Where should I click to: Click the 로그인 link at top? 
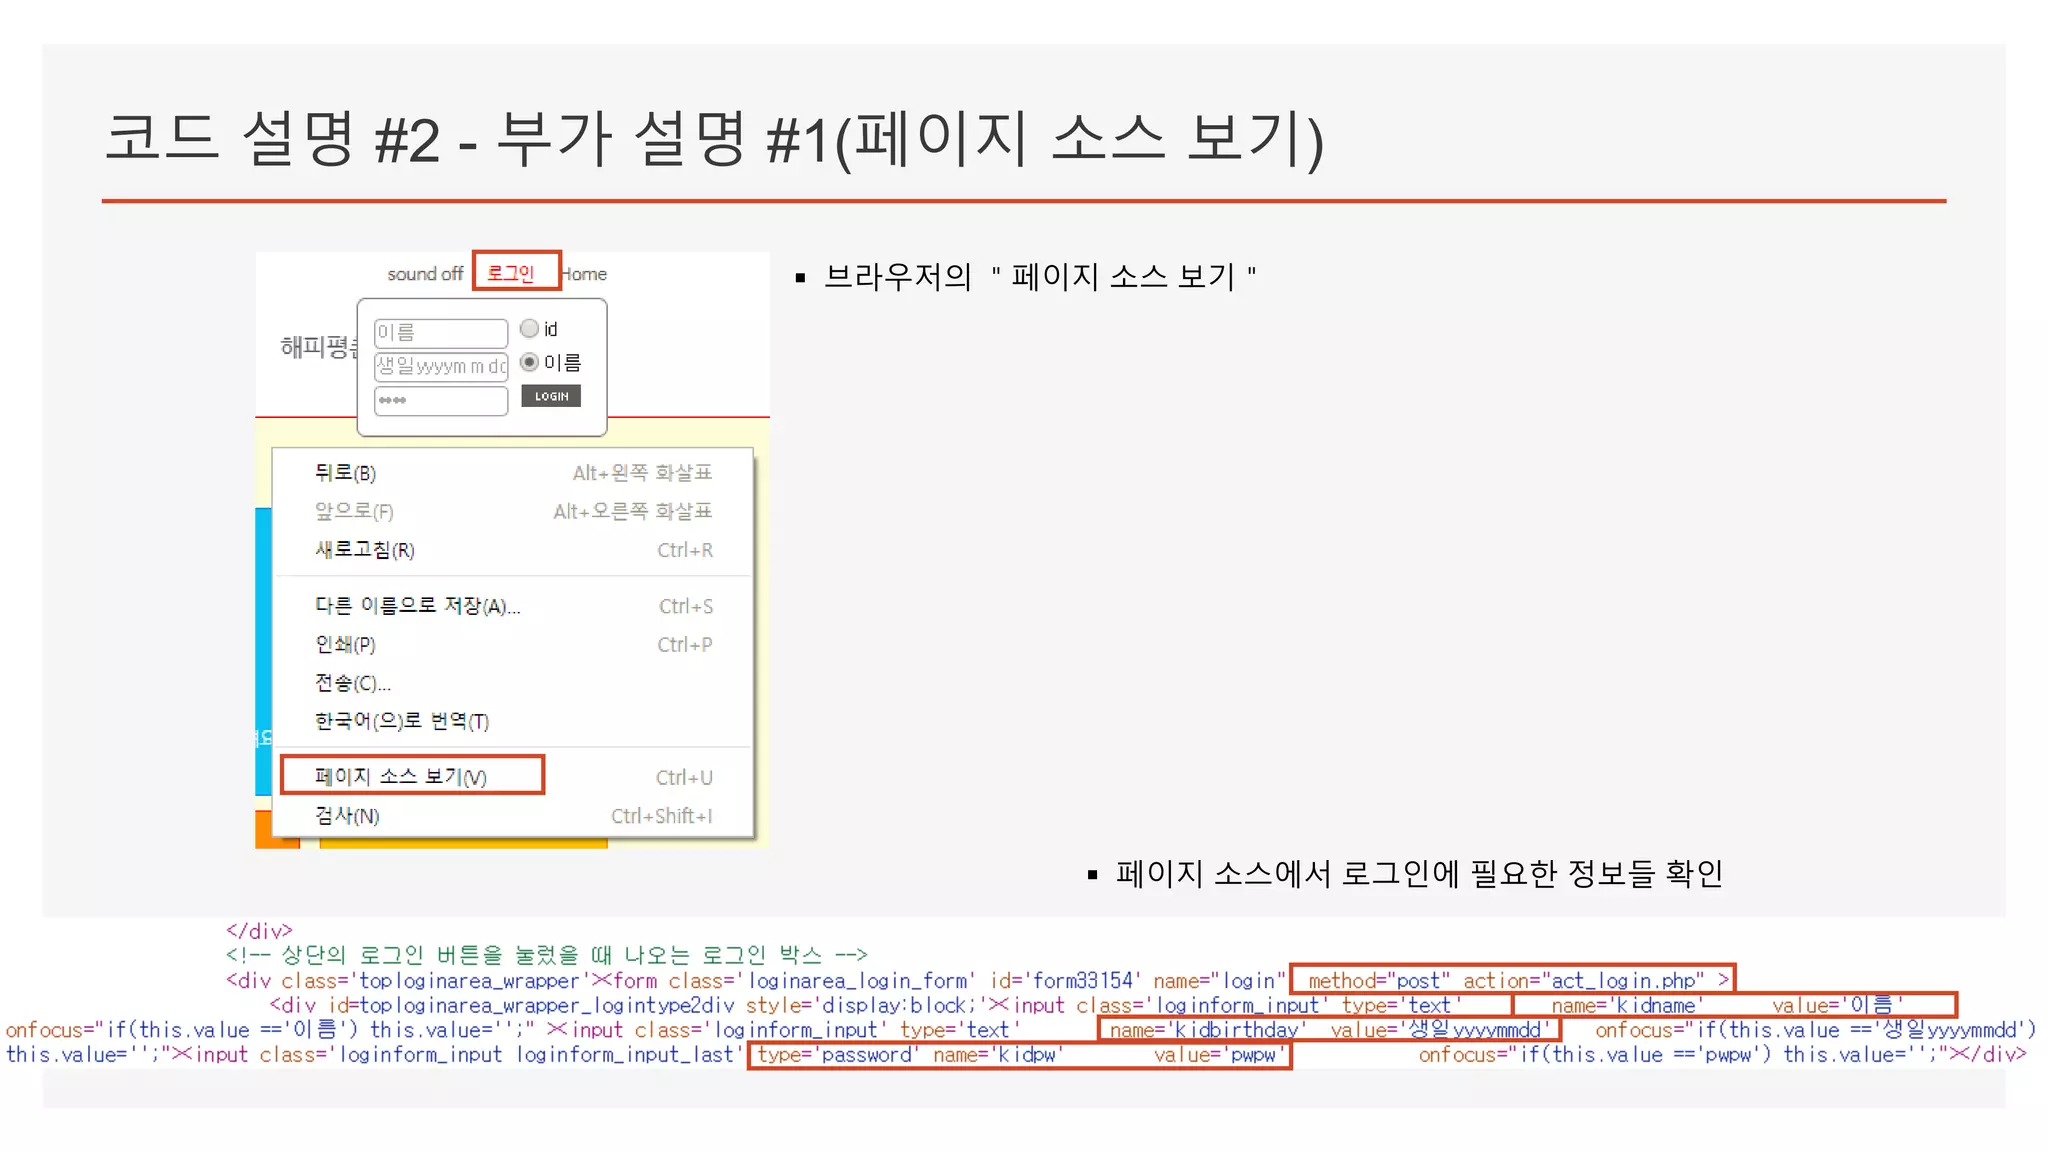coord(512,272)
